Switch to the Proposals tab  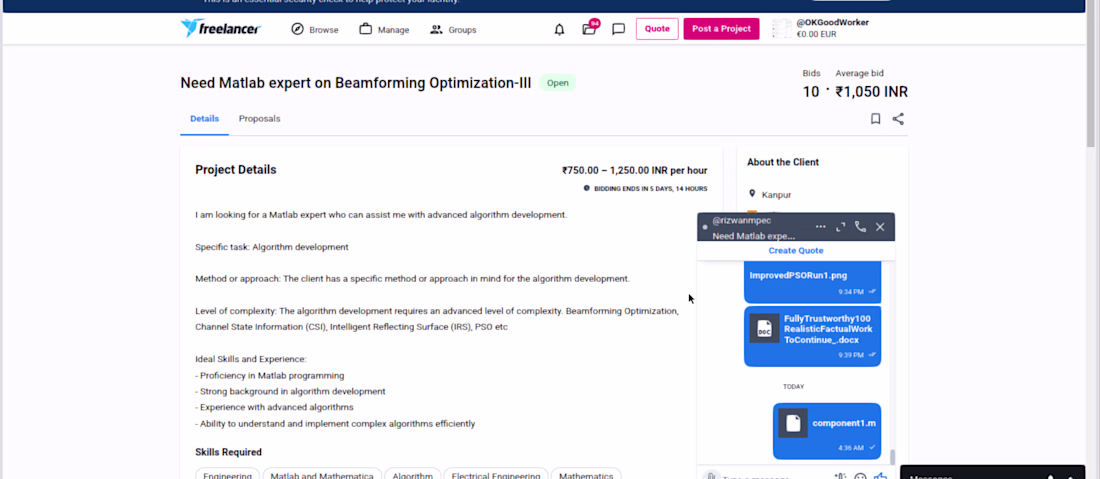(x=260, y=119)
